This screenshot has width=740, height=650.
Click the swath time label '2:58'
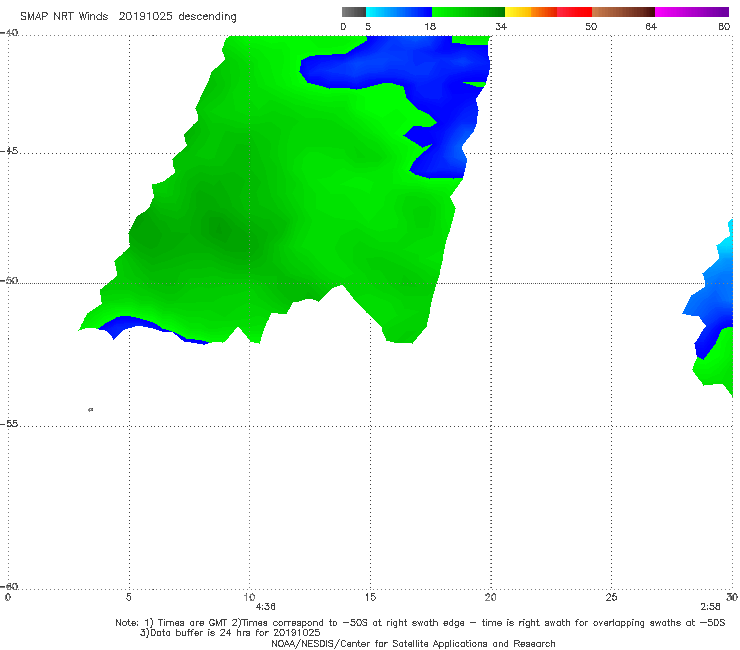(710, 607)
